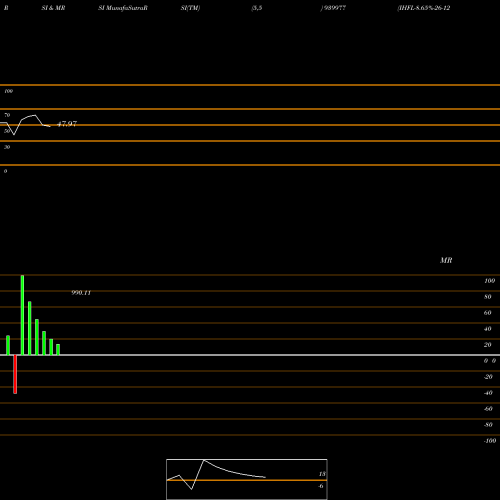Click the MR axis label -20
Viewport: 500px width, 500px height.
pyautogui.click(x=488, y=377)
